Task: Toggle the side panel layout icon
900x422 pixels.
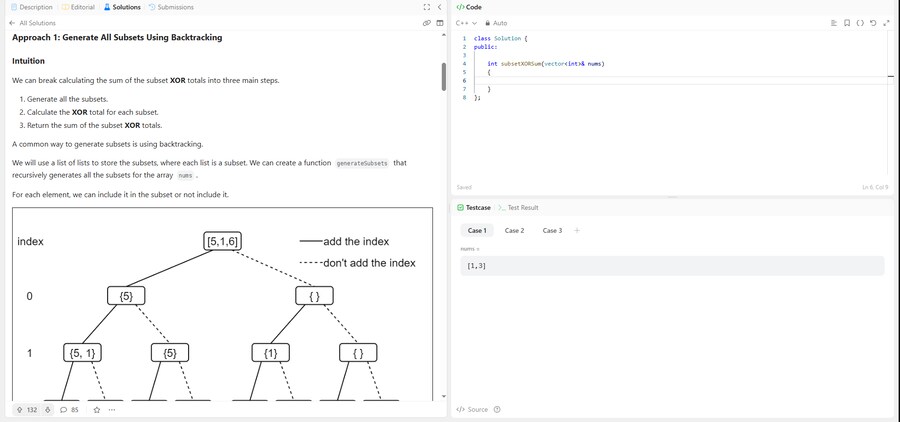Action: pyautogui.click(x=440, y=23)
